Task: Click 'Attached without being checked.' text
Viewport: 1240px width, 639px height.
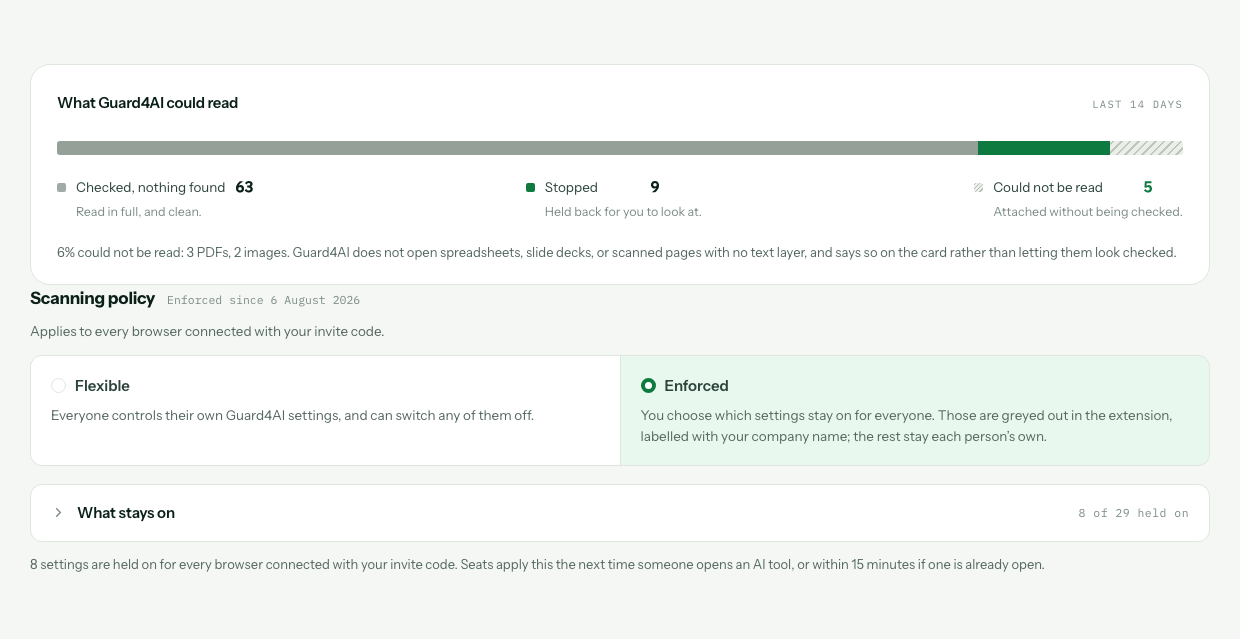Action: (x=1088, y=212)
